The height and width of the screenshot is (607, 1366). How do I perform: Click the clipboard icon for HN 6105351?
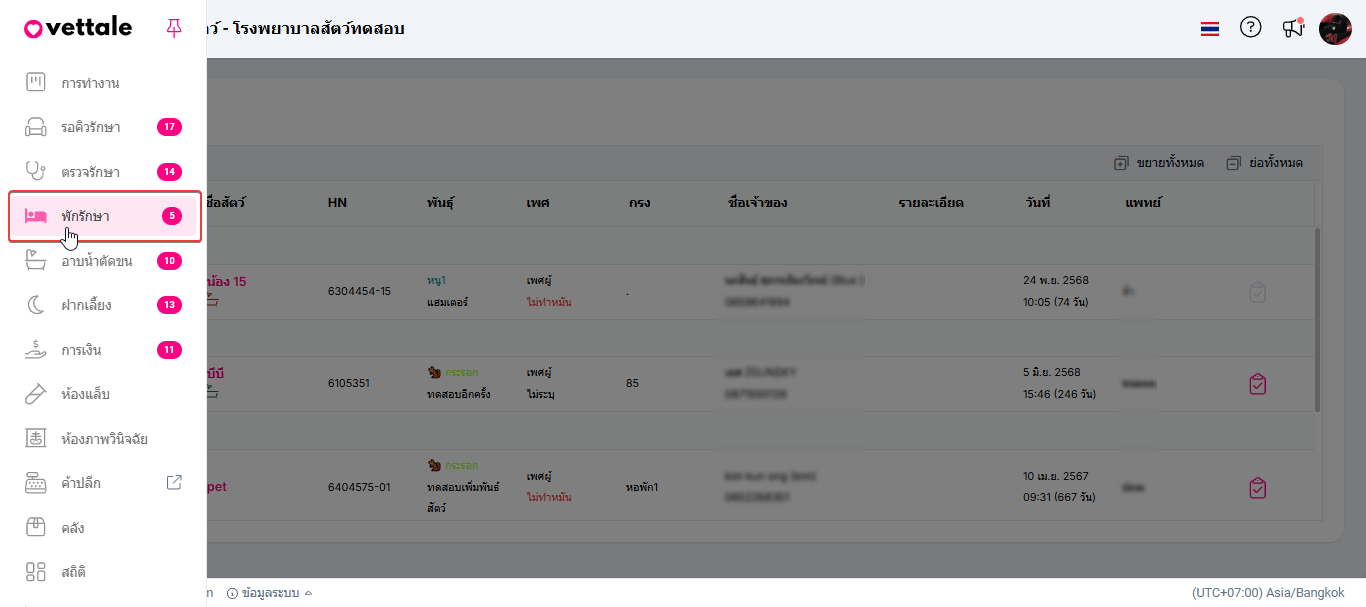[x=1258, y=384]
